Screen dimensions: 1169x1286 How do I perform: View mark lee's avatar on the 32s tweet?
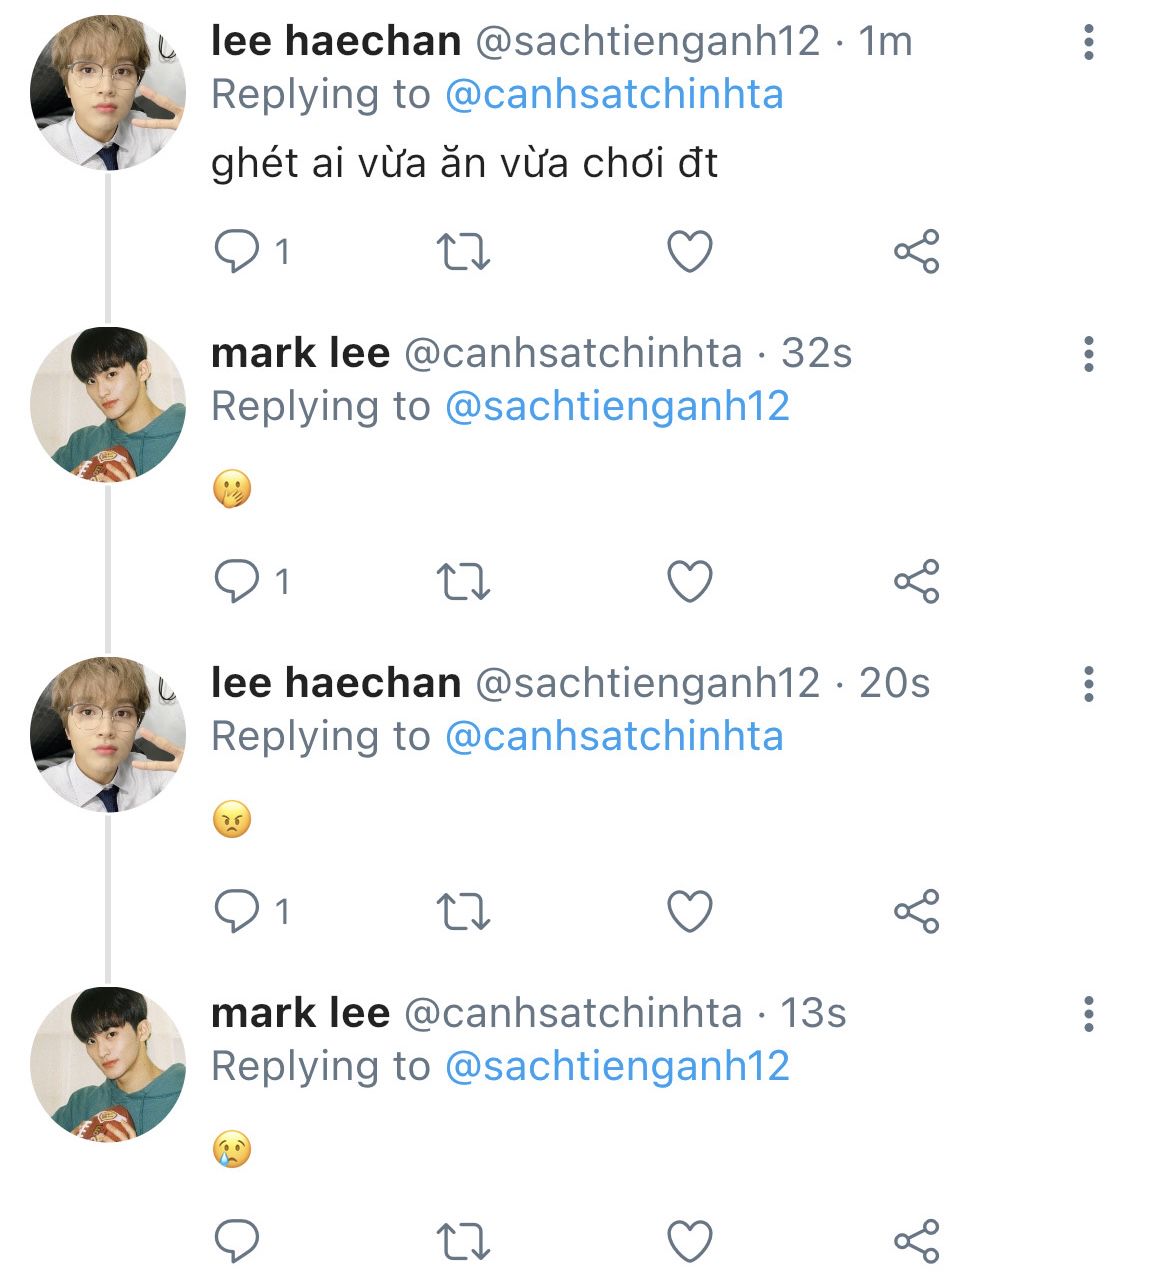coord(108,404)
